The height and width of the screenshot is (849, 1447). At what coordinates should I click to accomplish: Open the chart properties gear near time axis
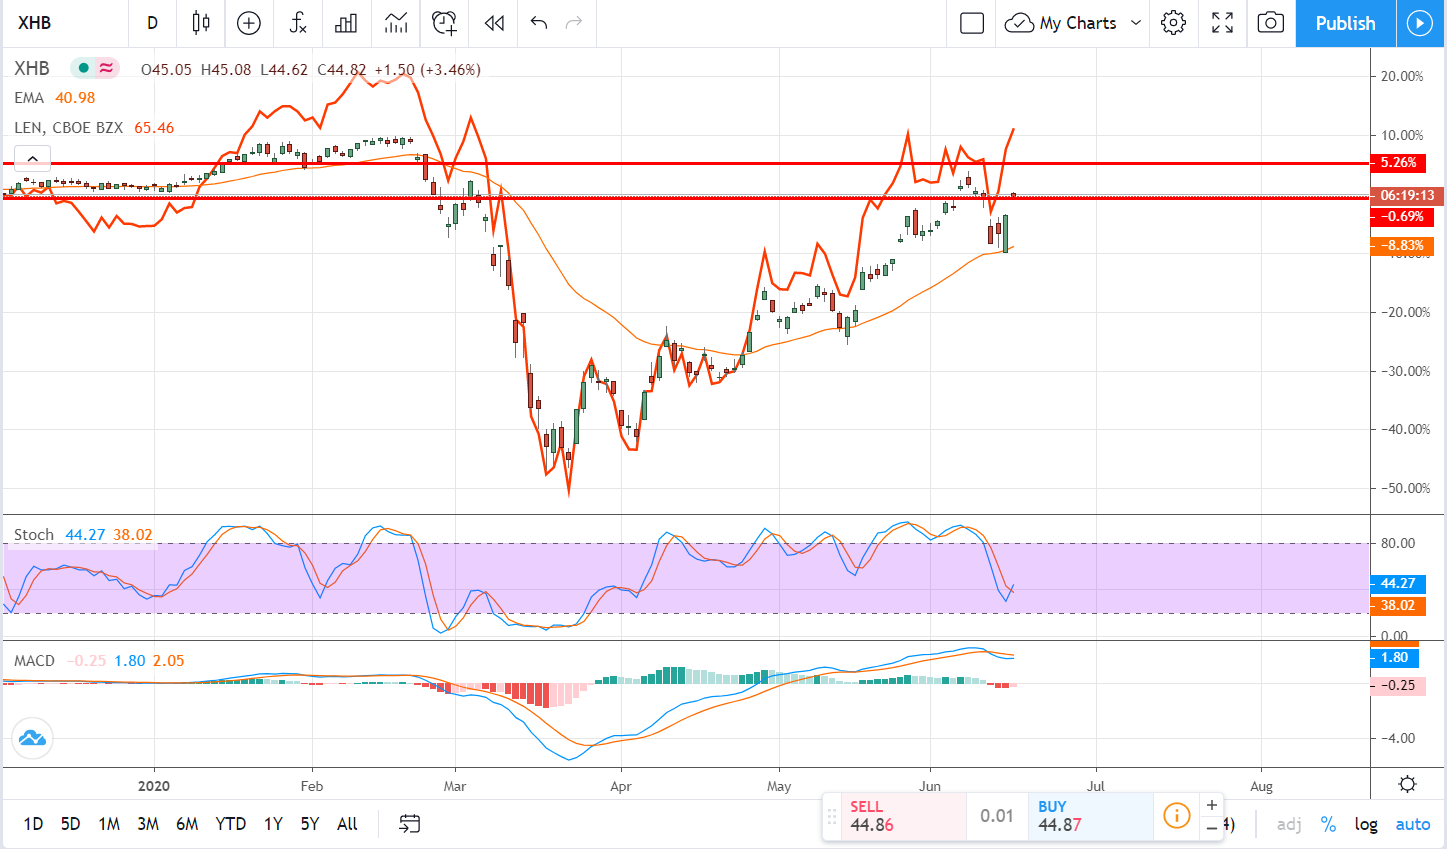tap(1407, 784)
